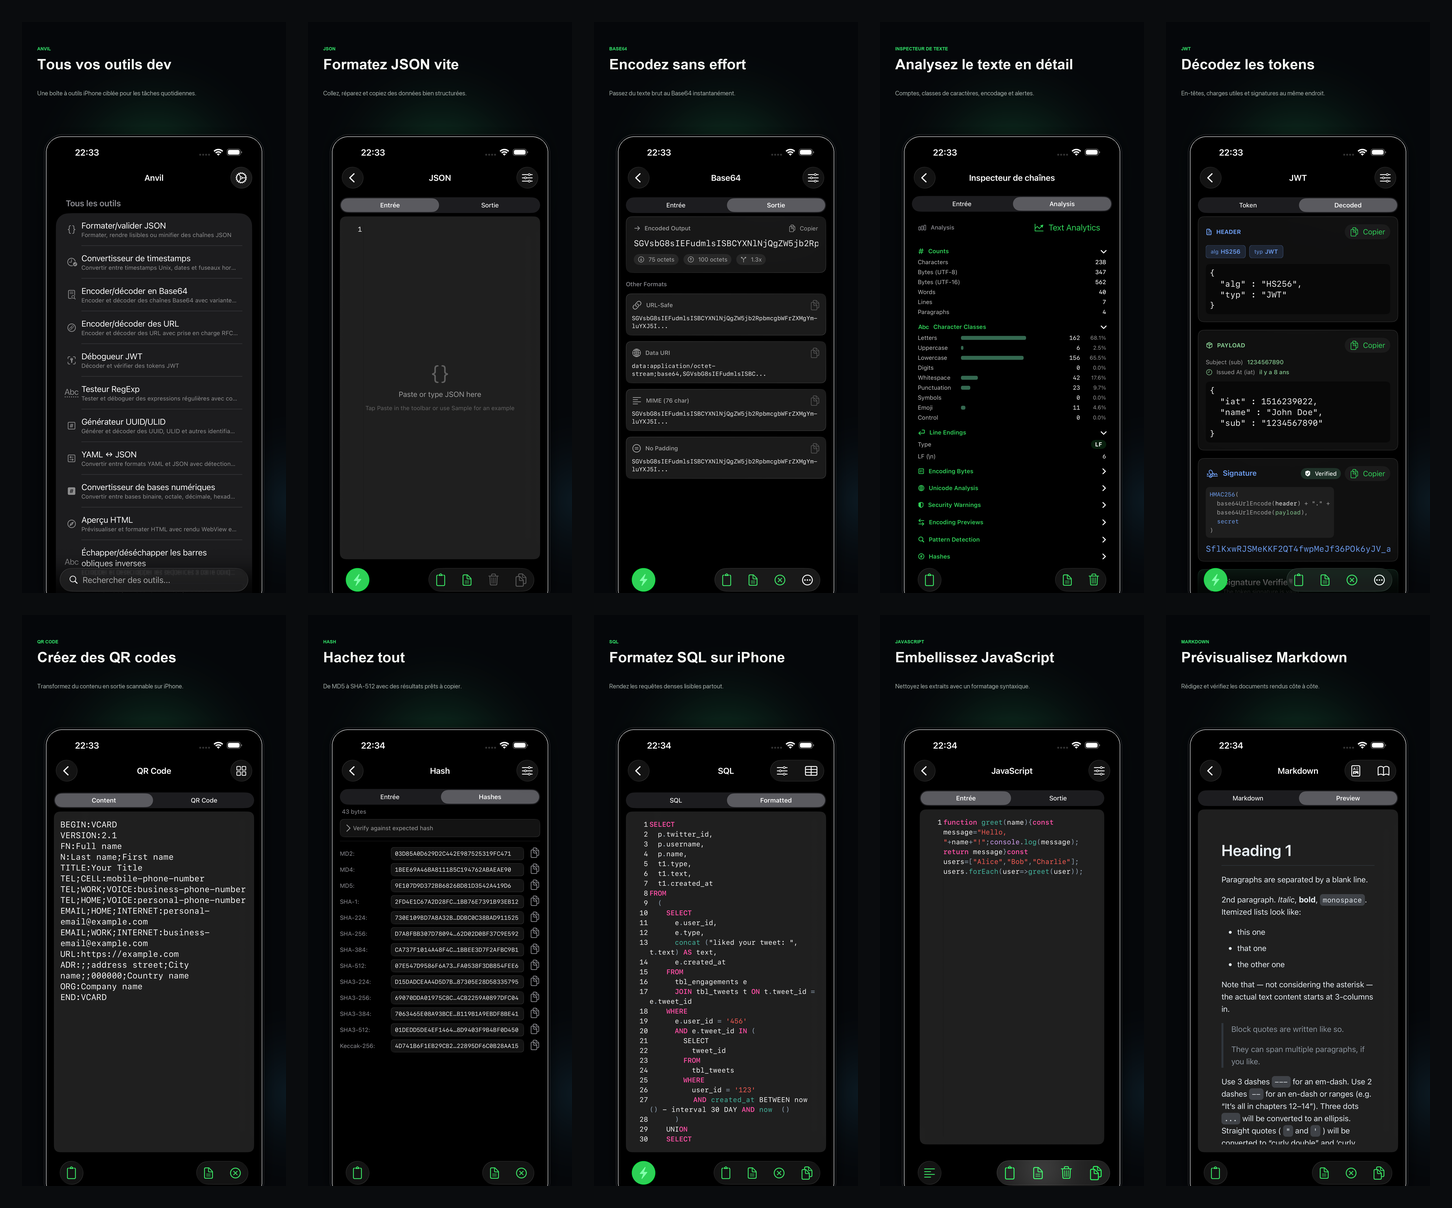Tap the green lightning button on SQL screen
Viewport: 1452px width, 1208px height.
[643, 1173]
